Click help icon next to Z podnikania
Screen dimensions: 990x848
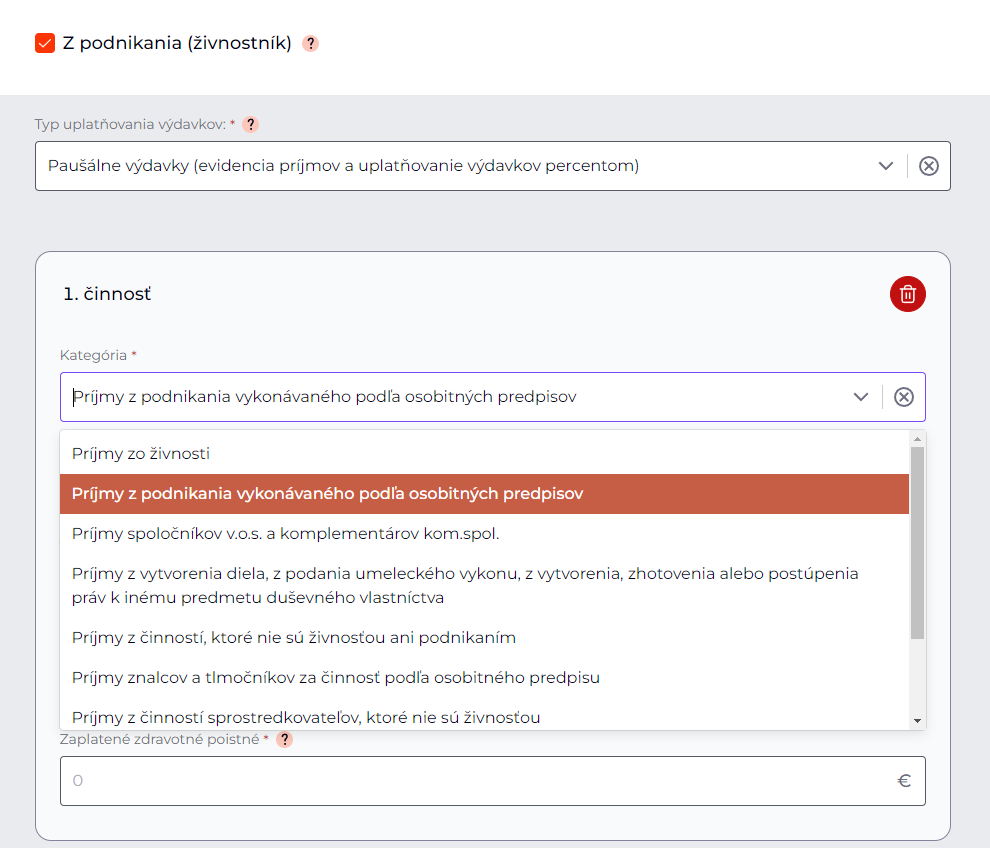(x=310, y=44)
